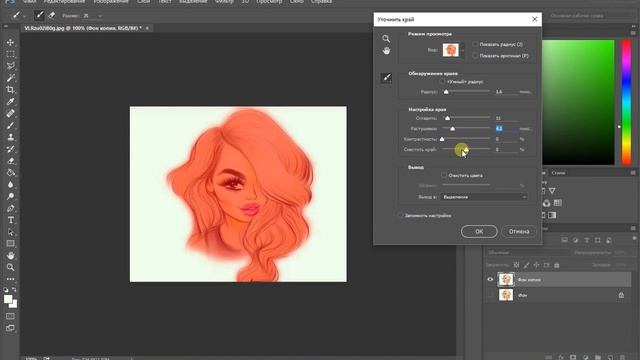Select the Blur (drop) tool

pos(11,184)
